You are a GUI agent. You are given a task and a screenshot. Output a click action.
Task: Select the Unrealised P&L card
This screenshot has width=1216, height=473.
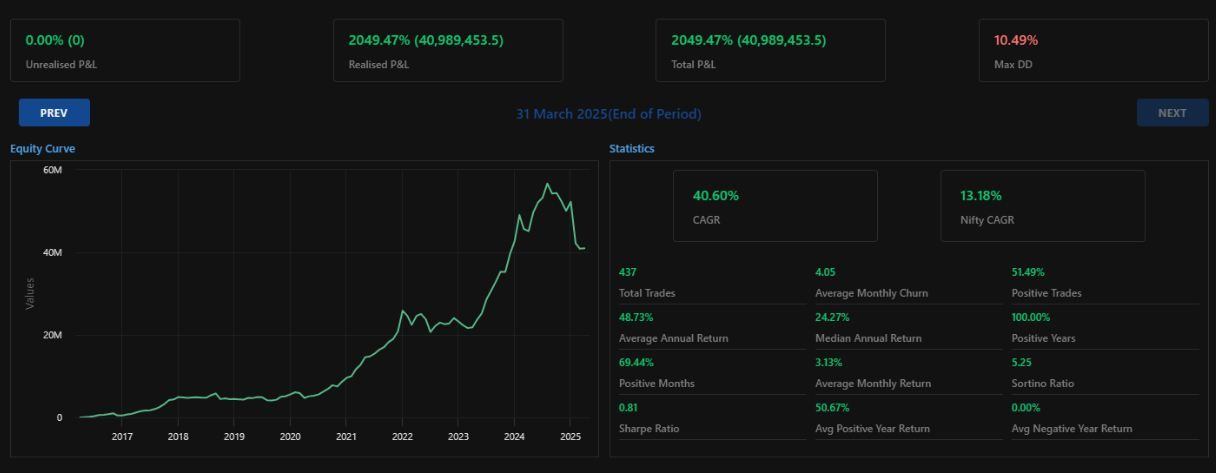[x=125, y=51]
